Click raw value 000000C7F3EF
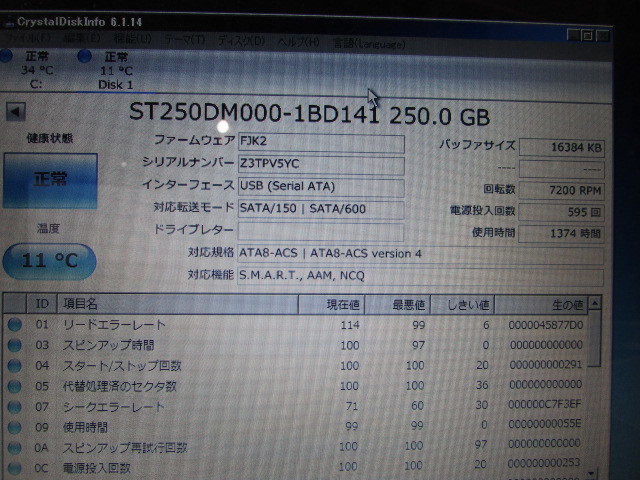This screenshot has height=480, width=640. [544, 404]
